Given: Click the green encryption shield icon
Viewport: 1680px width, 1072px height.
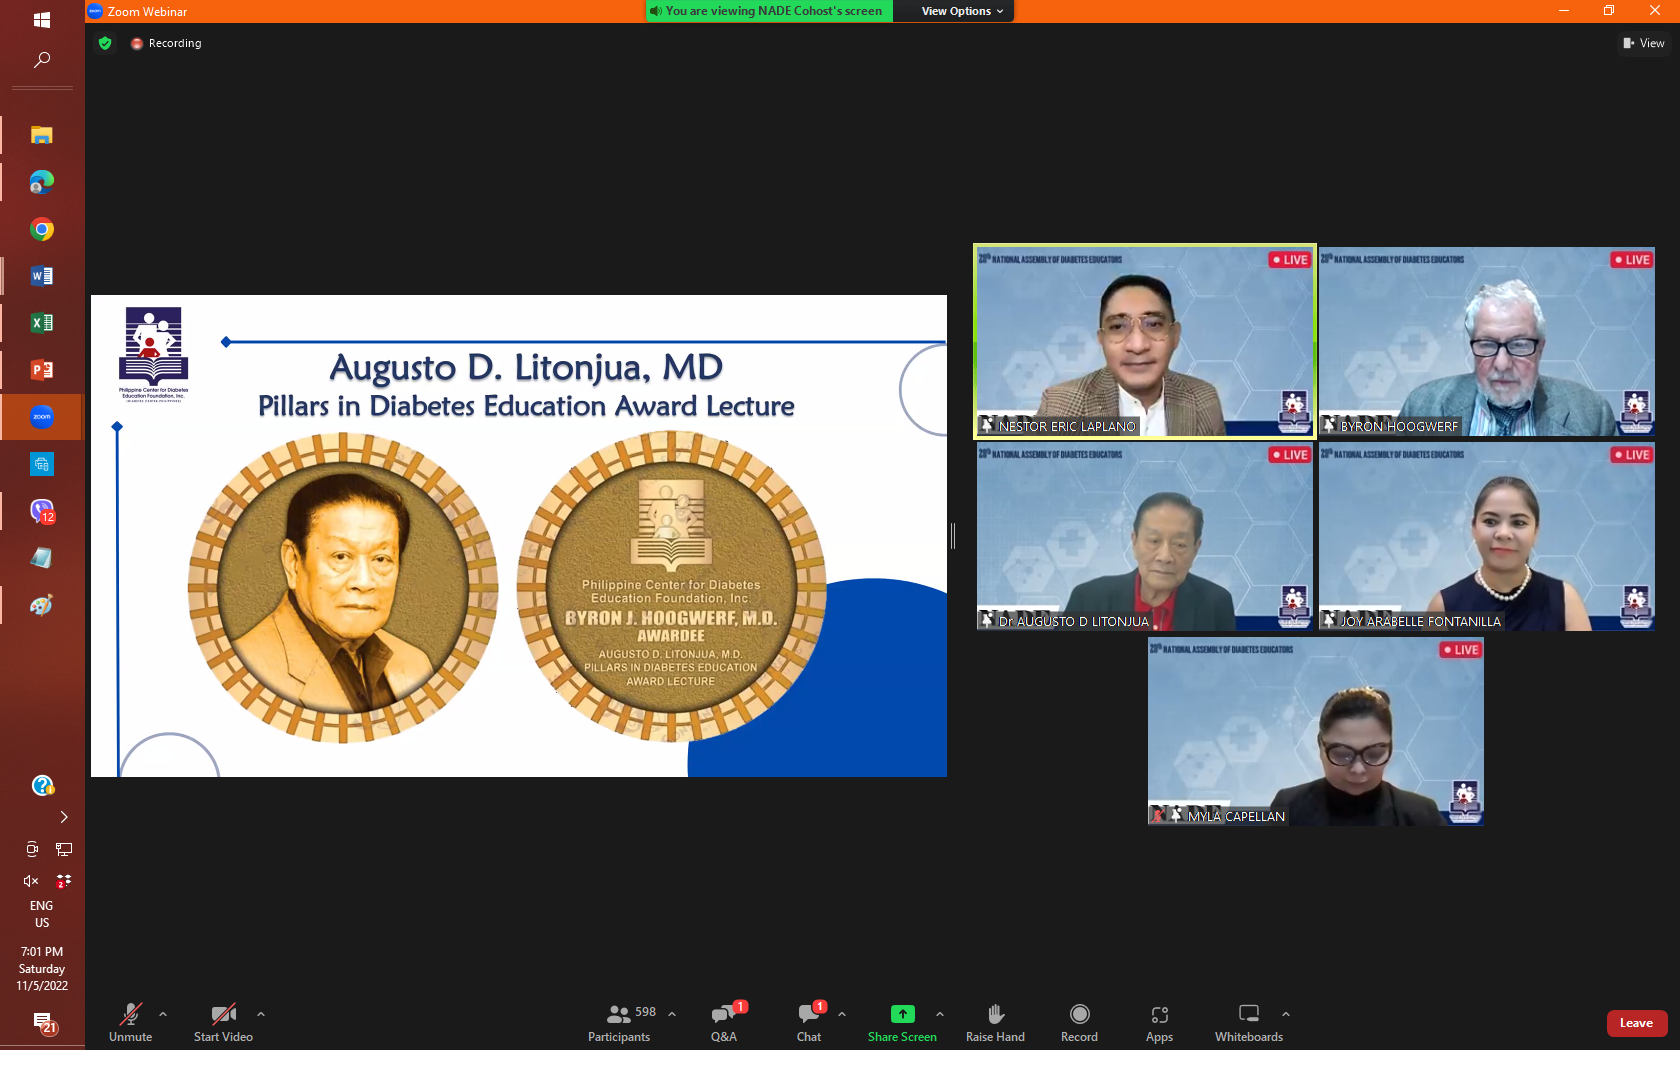Looking at the screenshot, I should coord(105,43).
